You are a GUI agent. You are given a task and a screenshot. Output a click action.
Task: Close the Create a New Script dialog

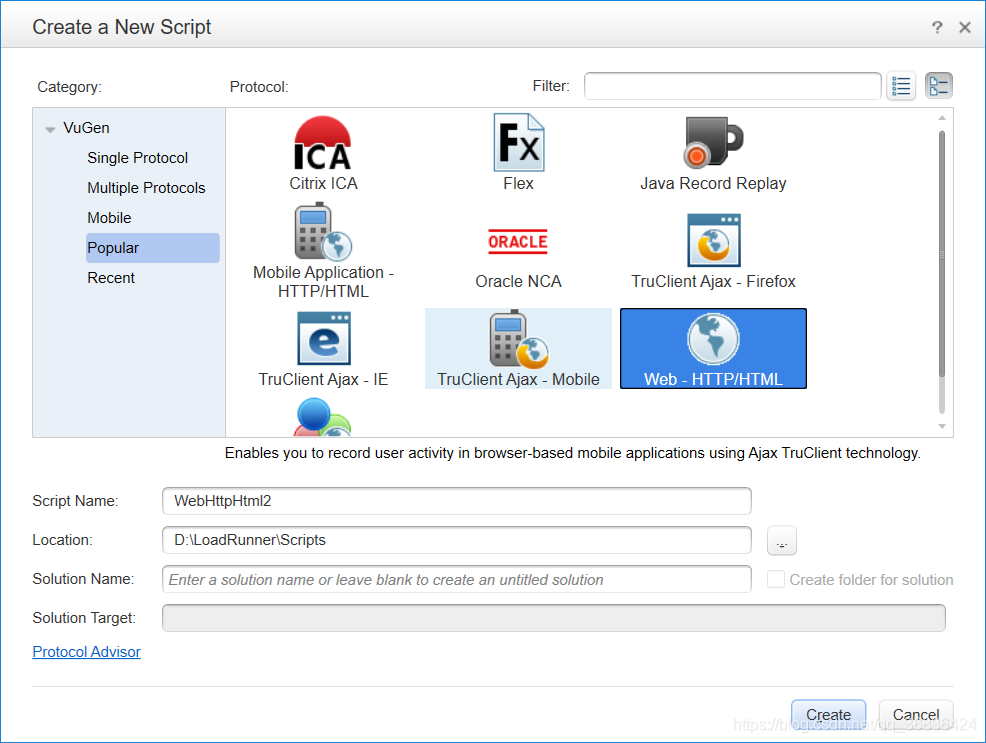tap(965, 27)
